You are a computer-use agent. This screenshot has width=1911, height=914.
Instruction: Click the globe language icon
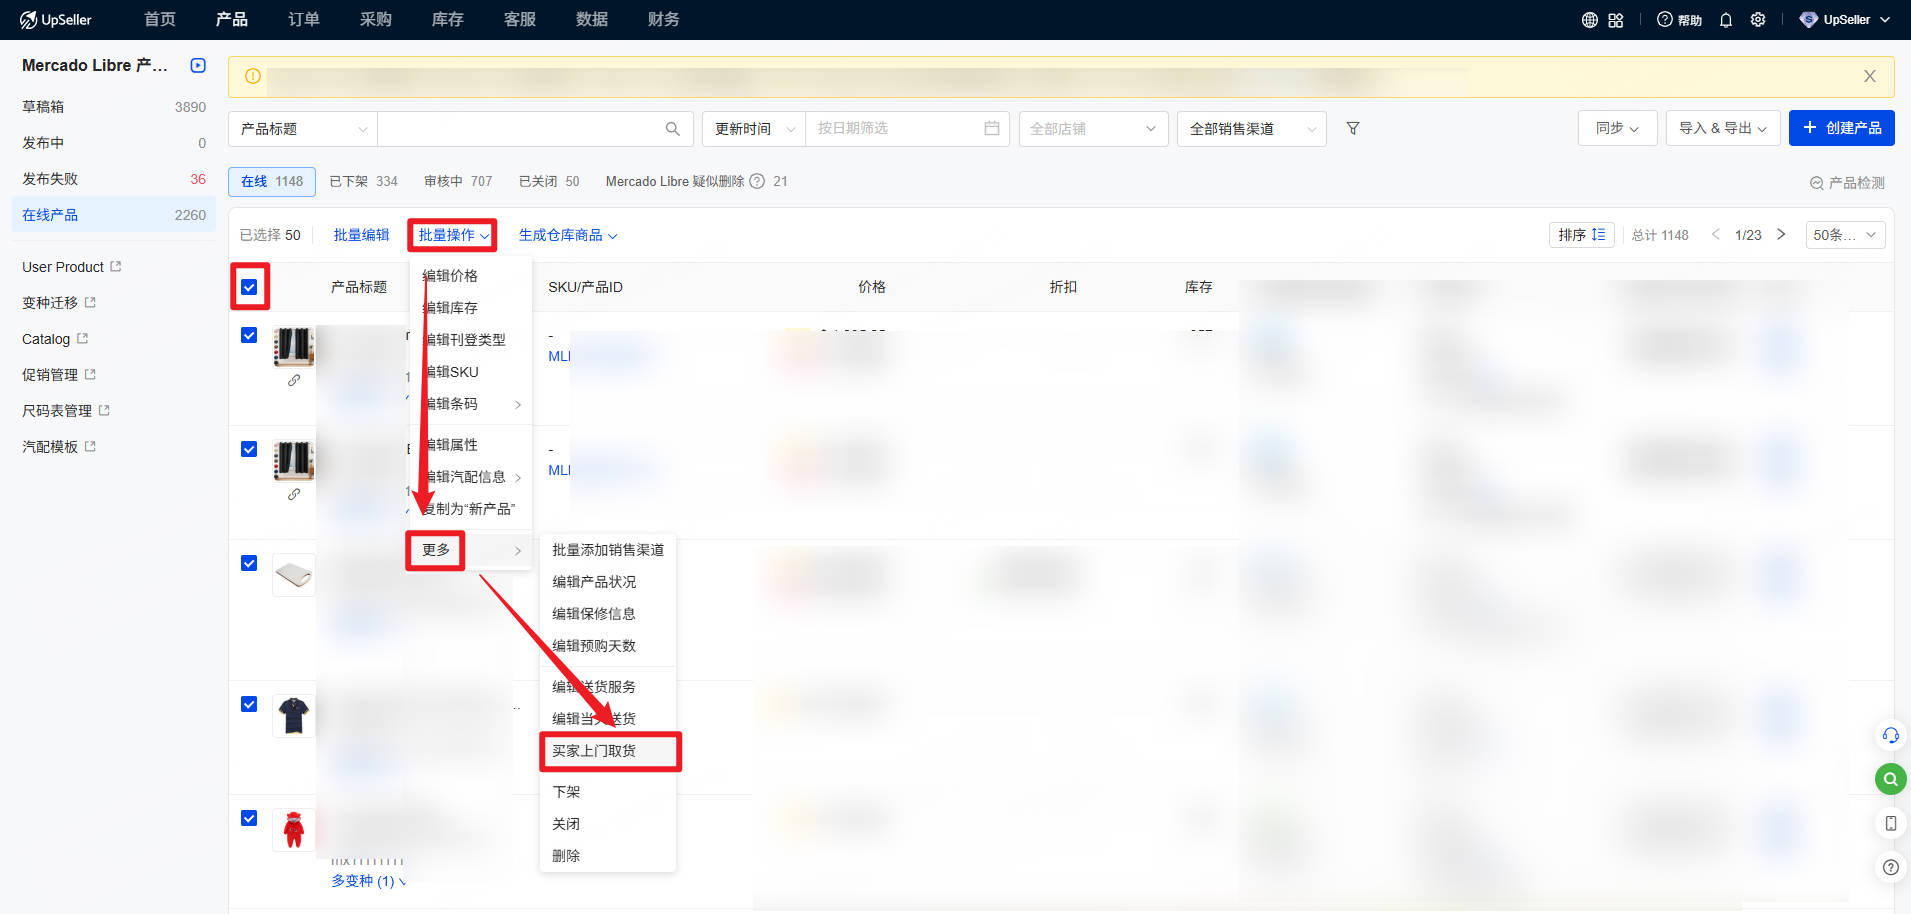point(1589,20)
